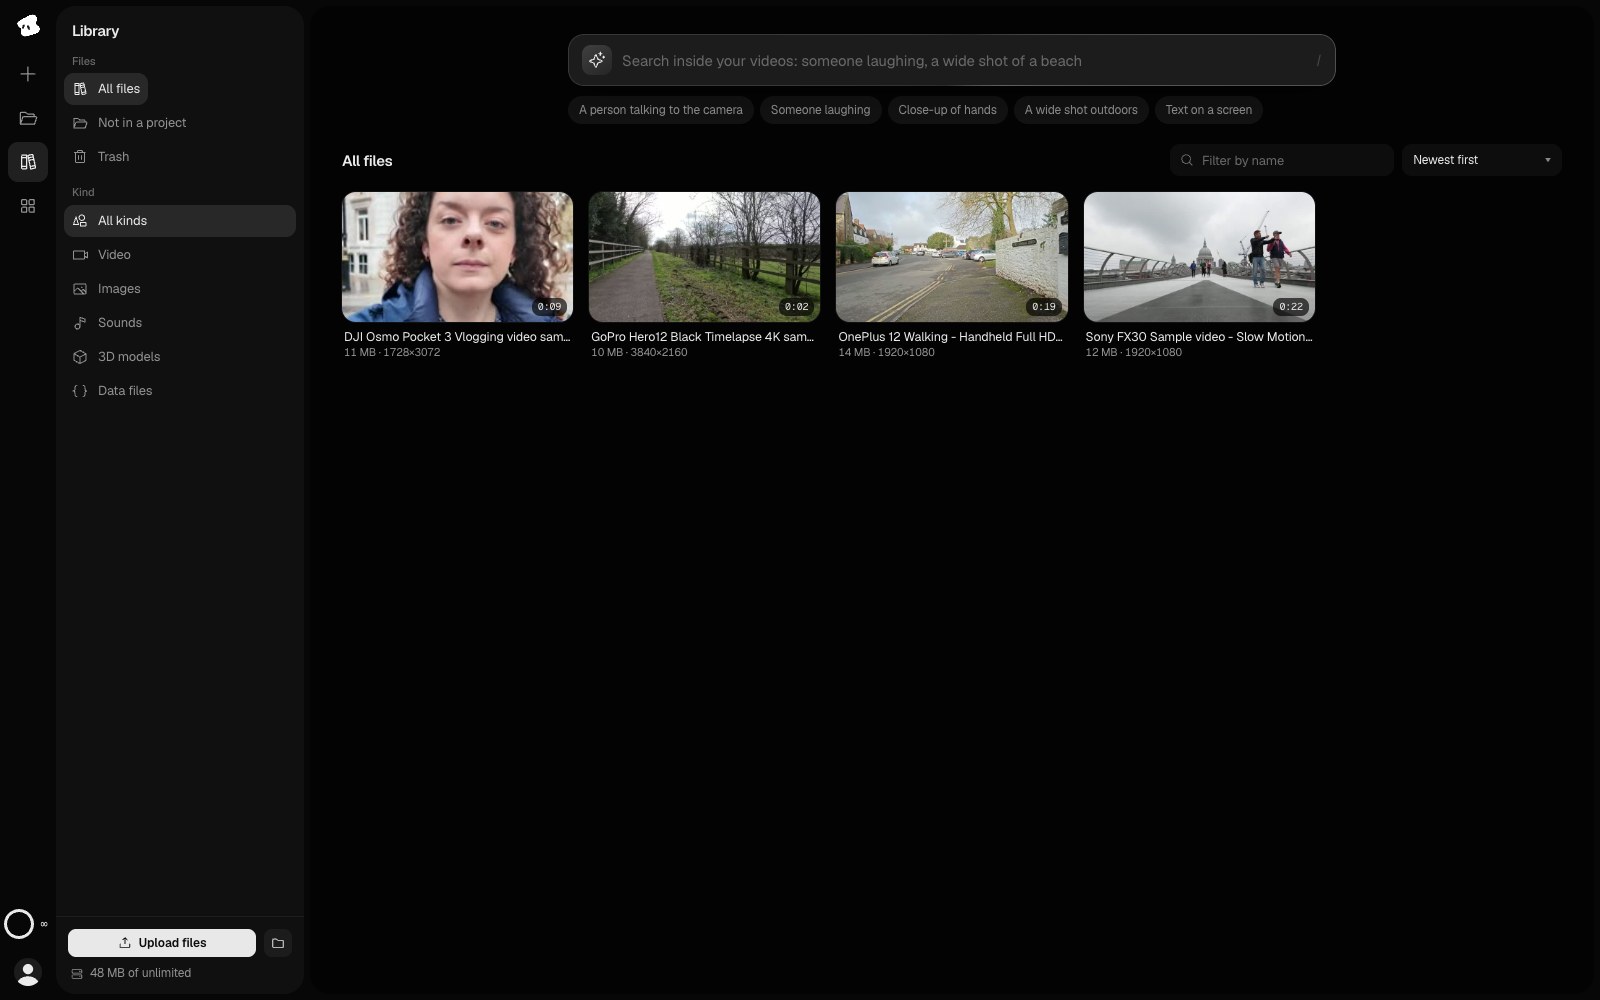Click the Filter by name field
Screen dimensions: 1600x1000
(1281, 160)
